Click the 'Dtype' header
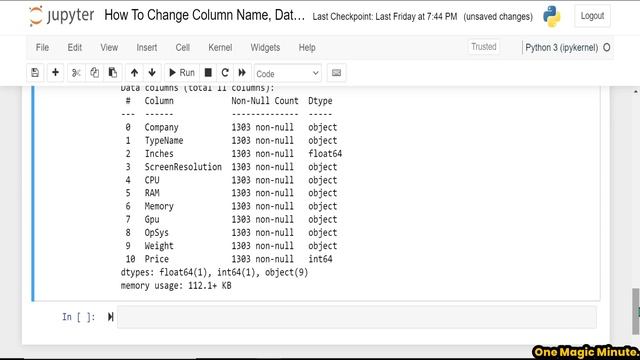The width and height of the screenshot is (640, 360). pyautogui.click(x=320, y=101)
